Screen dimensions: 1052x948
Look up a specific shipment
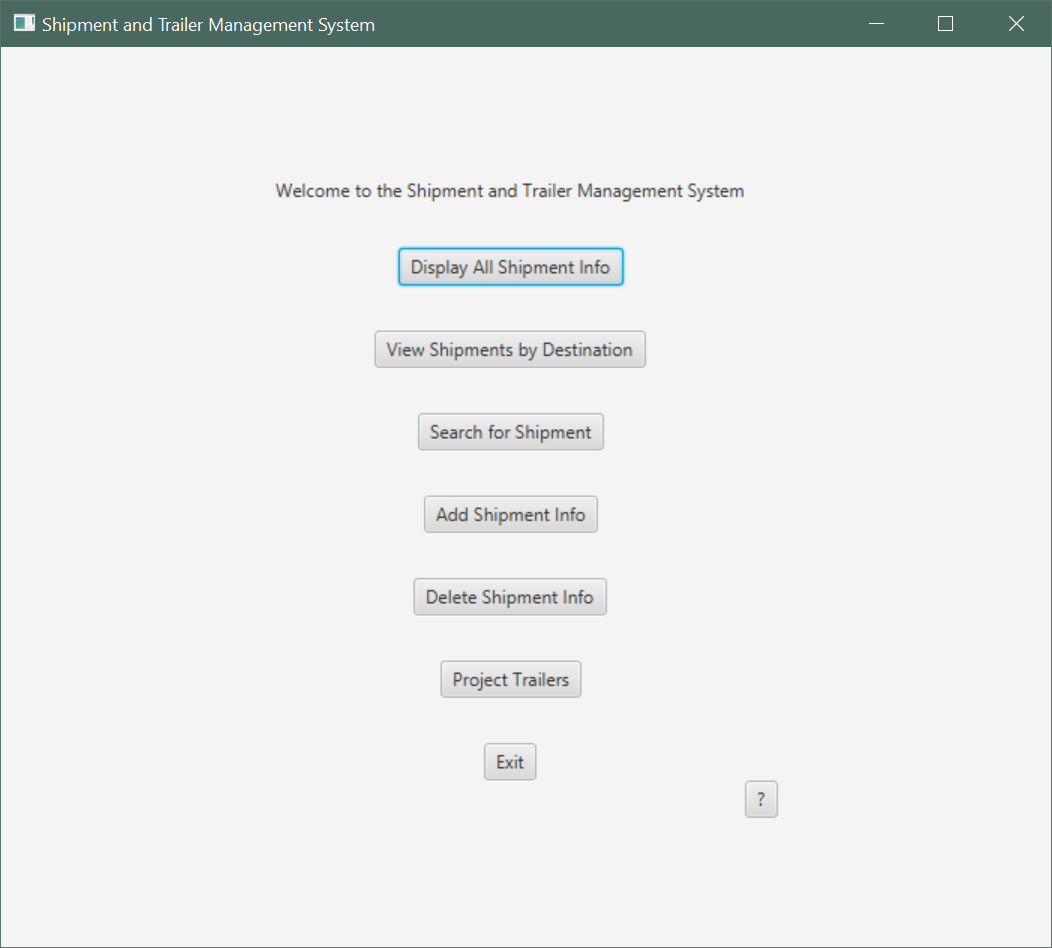510,432
